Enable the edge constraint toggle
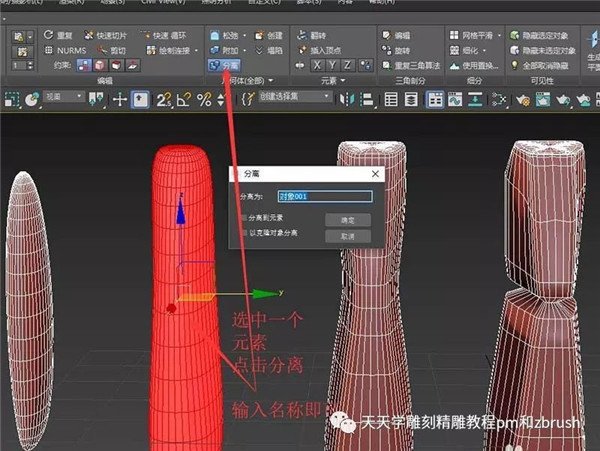600x451 pixels. [100, 65]
